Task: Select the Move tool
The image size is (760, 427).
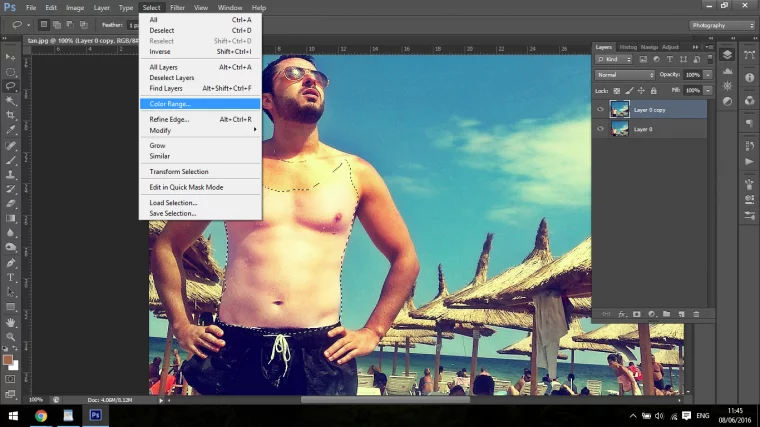Action: click(x=10, y=57)
